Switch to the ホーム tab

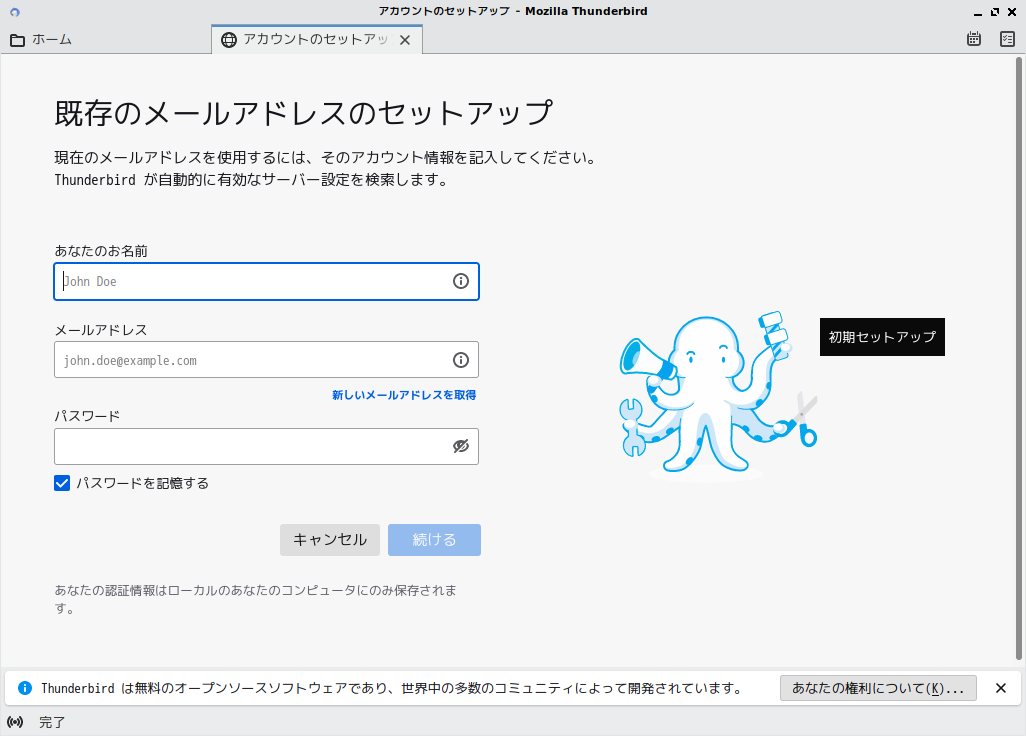(x=106, y=40)
